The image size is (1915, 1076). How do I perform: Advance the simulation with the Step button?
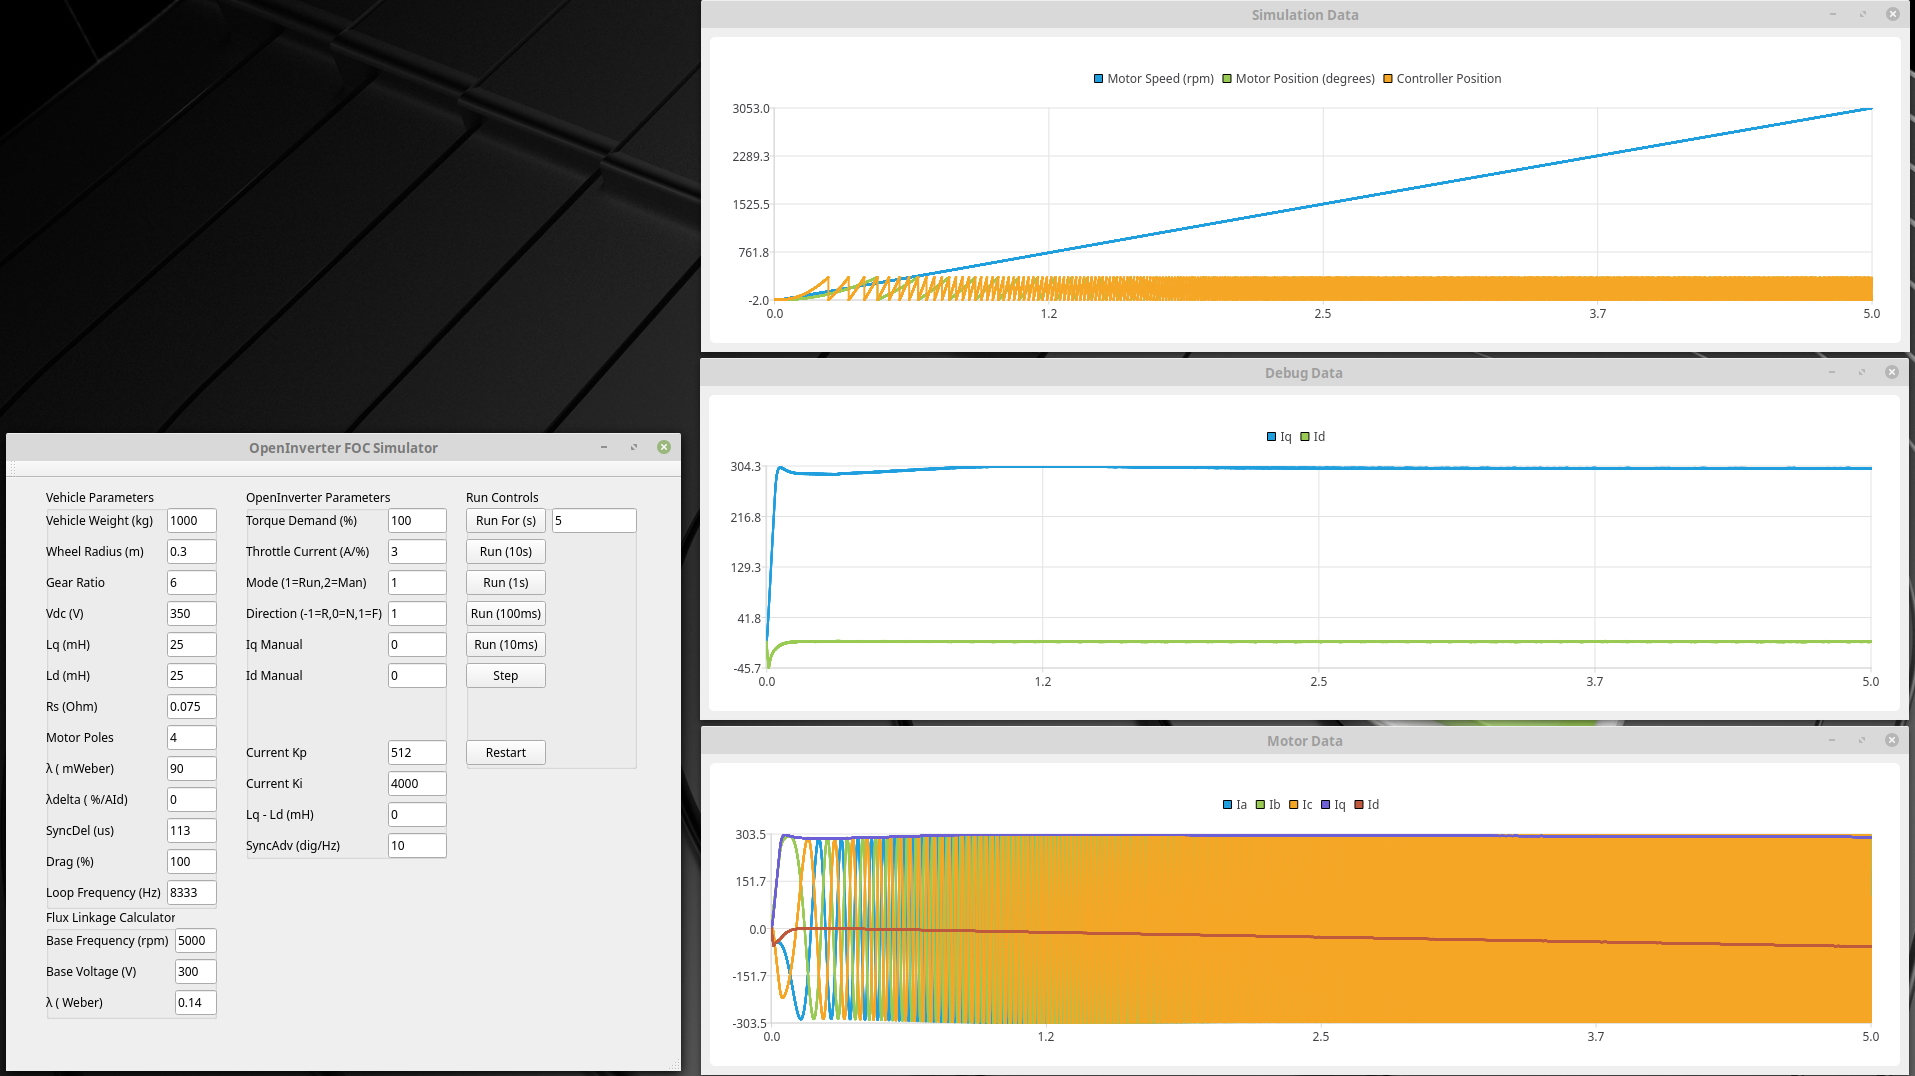(x=505, y=676)
